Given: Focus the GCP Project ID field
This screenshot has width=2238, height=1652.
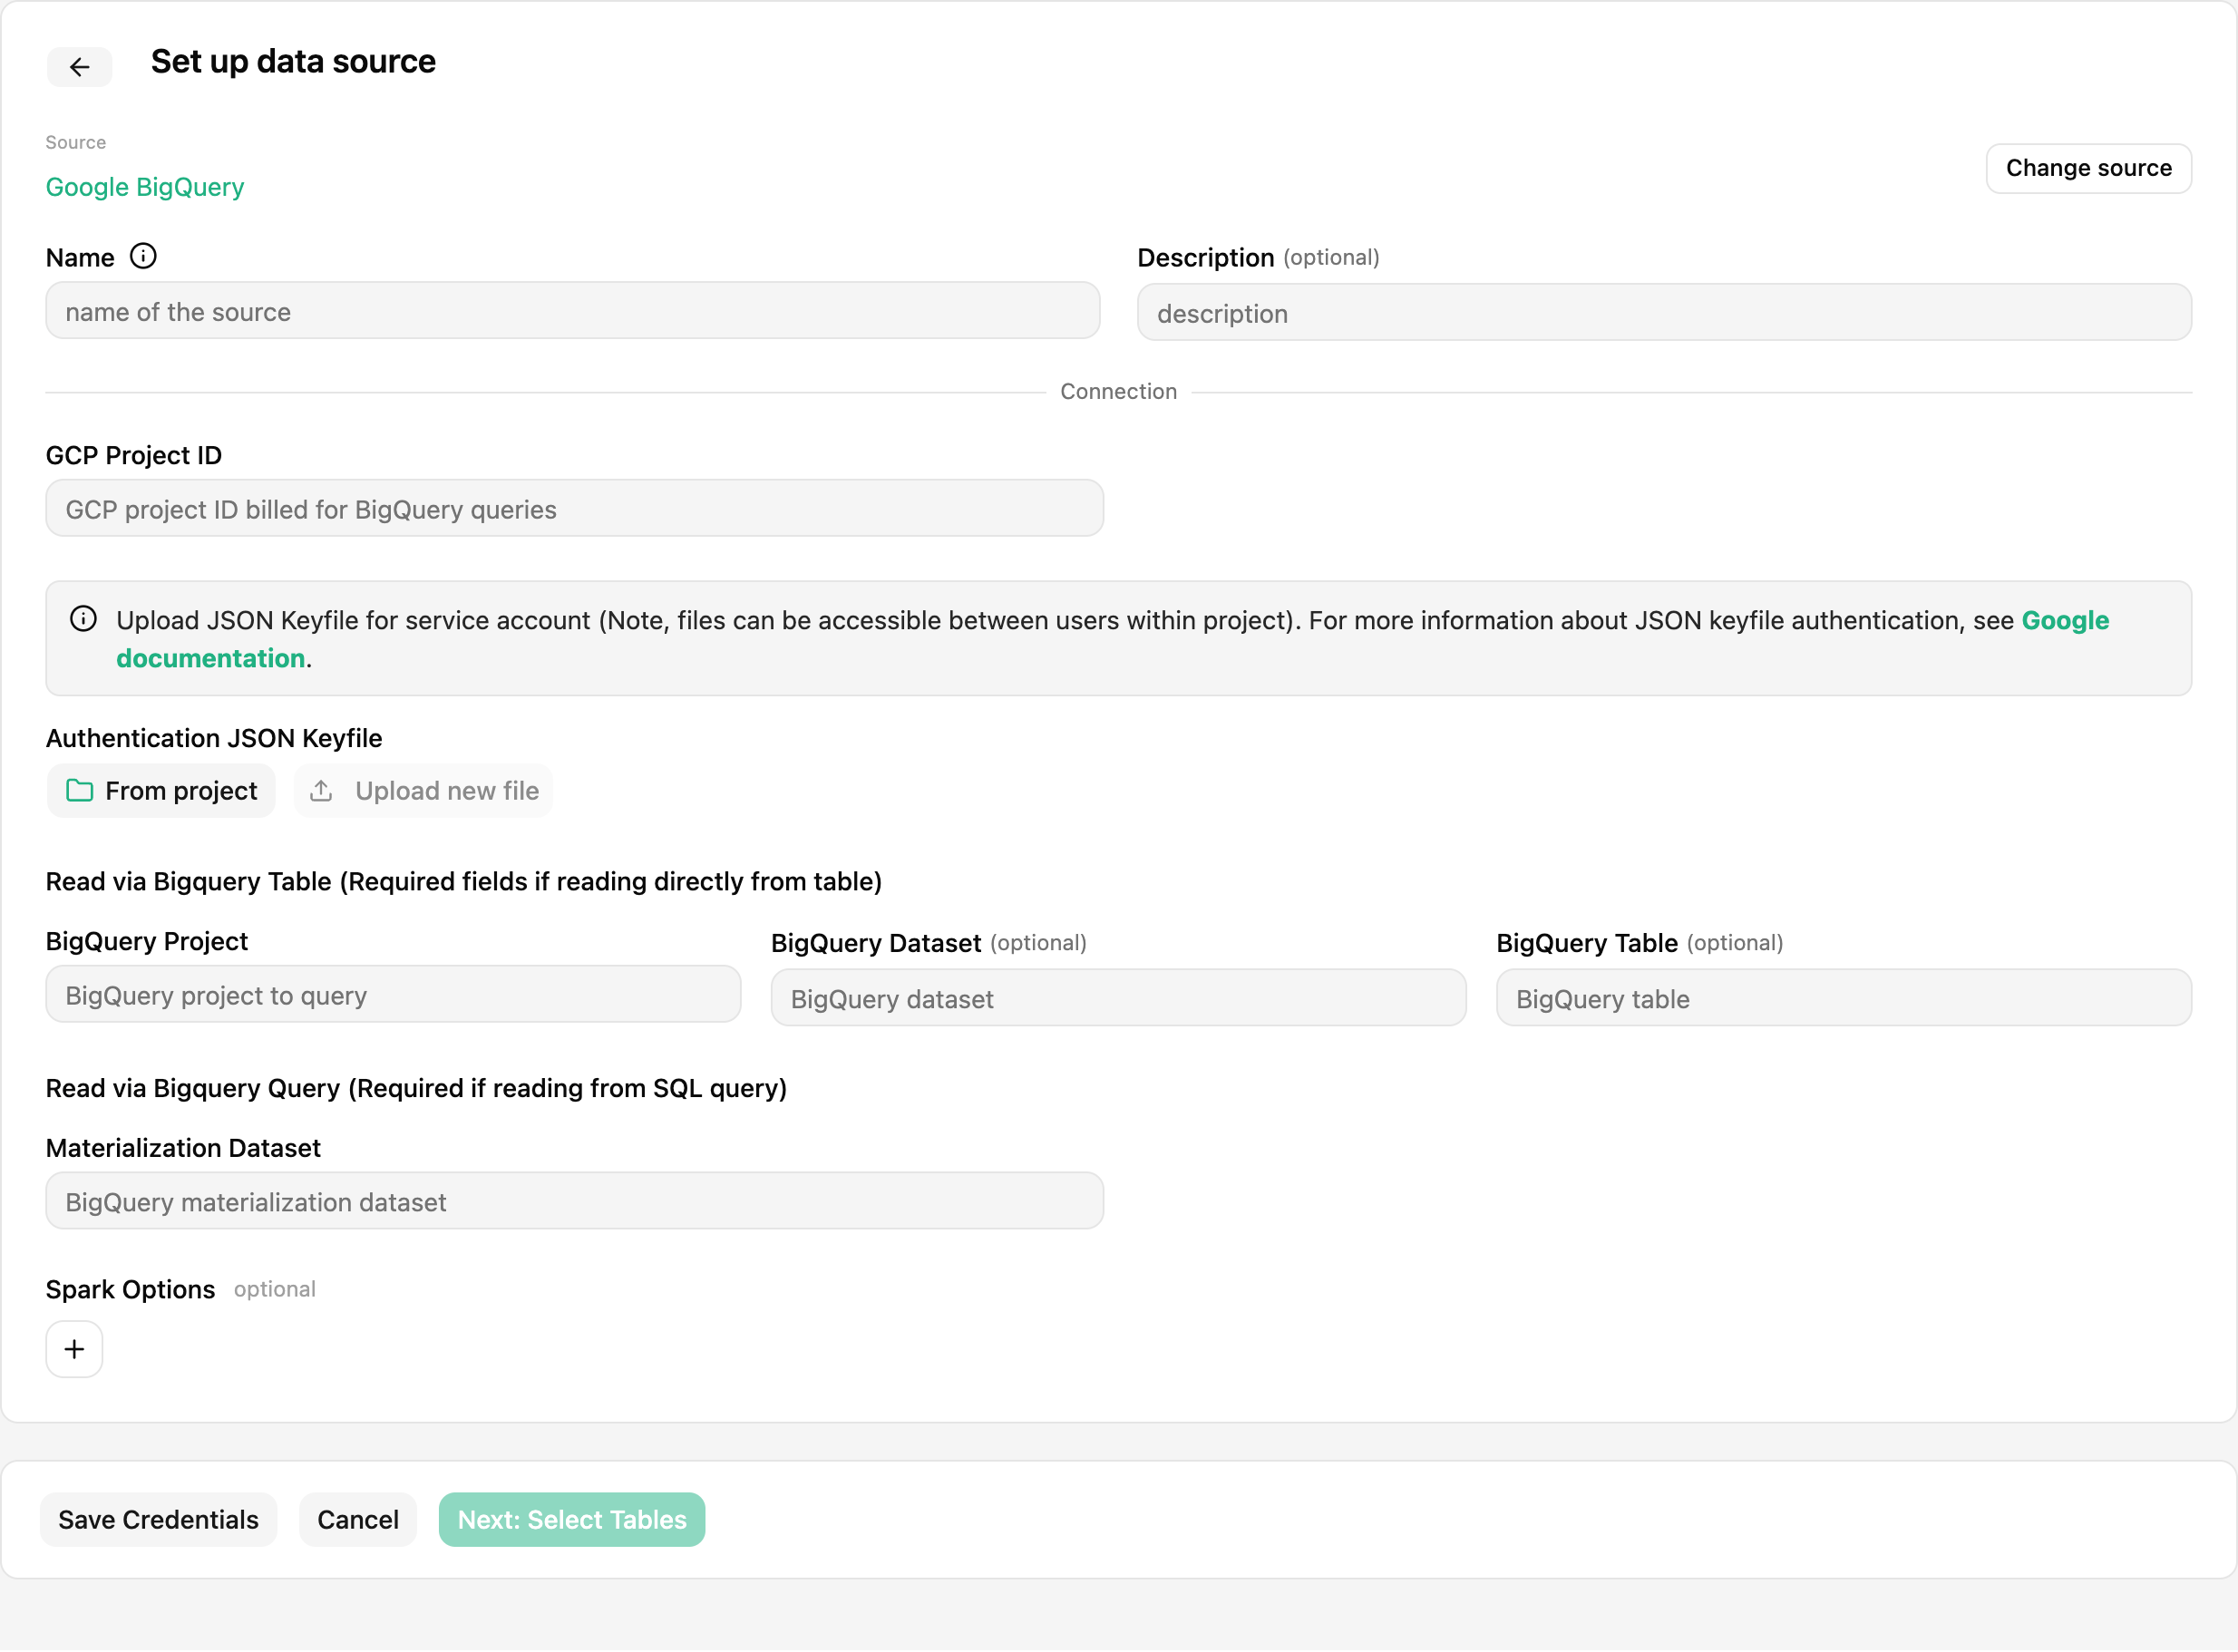Looking at the screenshot, I should [x=575, y=509].
